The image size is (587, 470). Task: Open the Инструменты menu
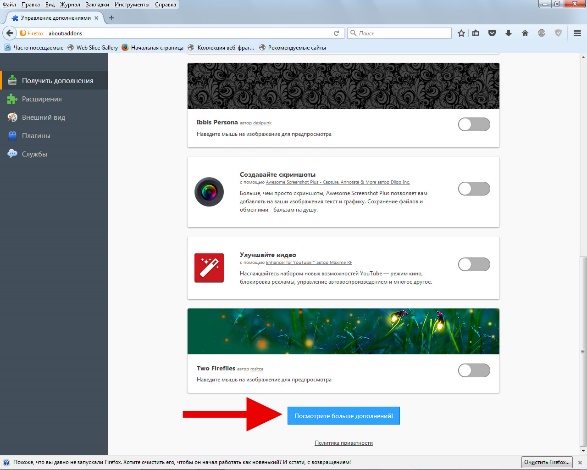tap(131, 4)
